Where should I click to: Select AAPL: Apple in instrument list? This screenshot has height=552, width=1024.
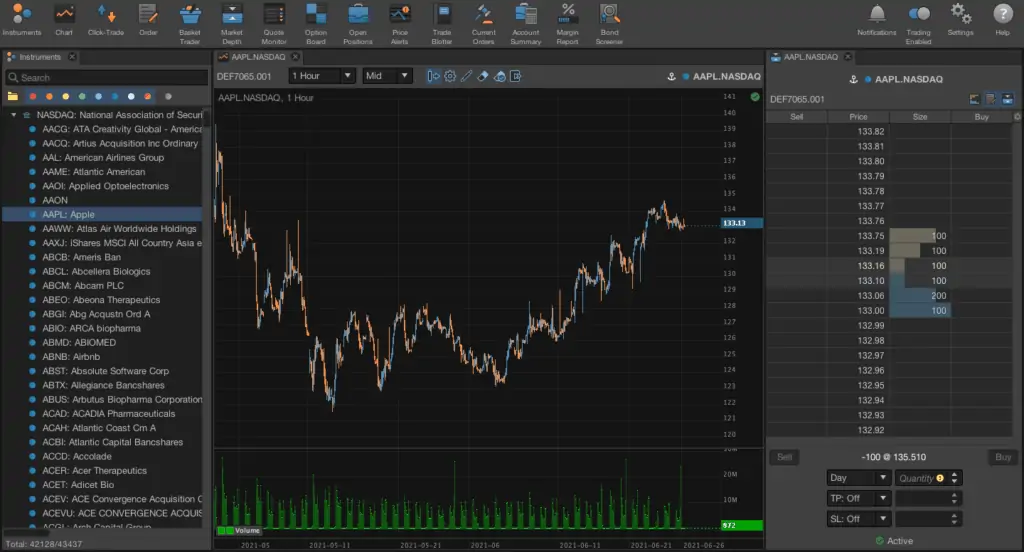click(x=103, y=214)
